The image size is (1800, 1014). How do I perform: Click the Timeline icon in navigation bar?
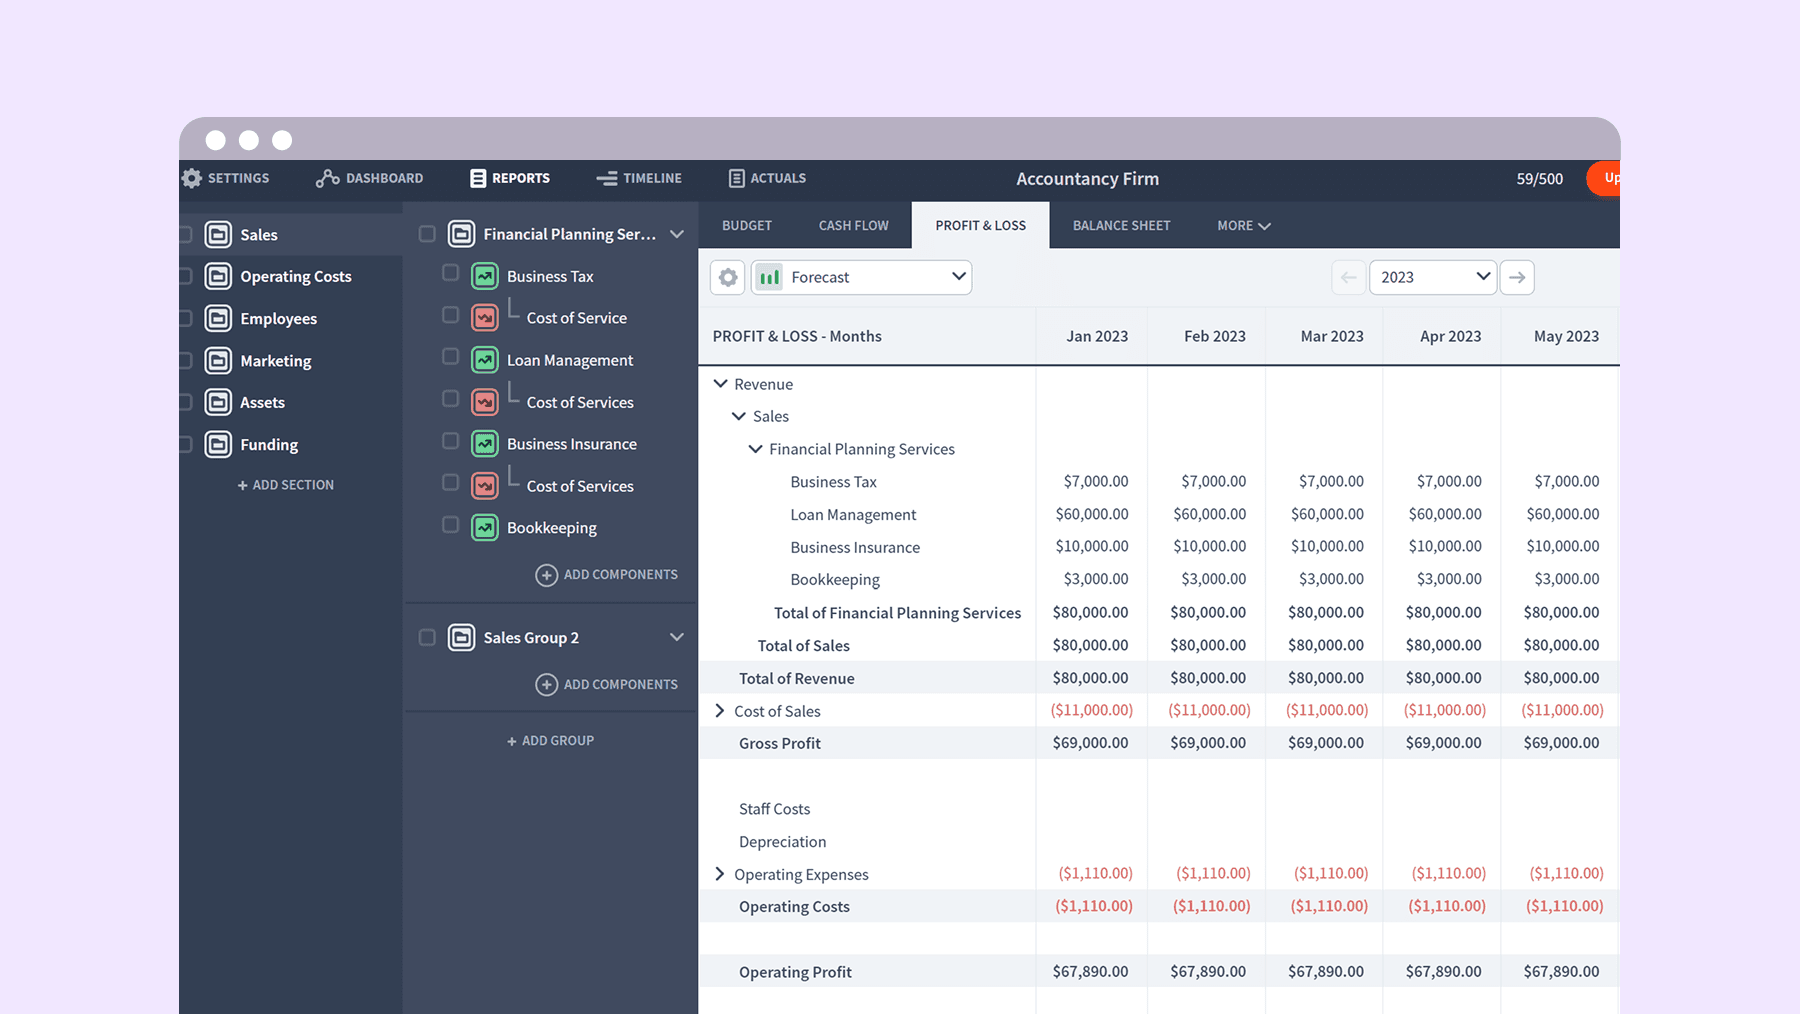point(607,178)
